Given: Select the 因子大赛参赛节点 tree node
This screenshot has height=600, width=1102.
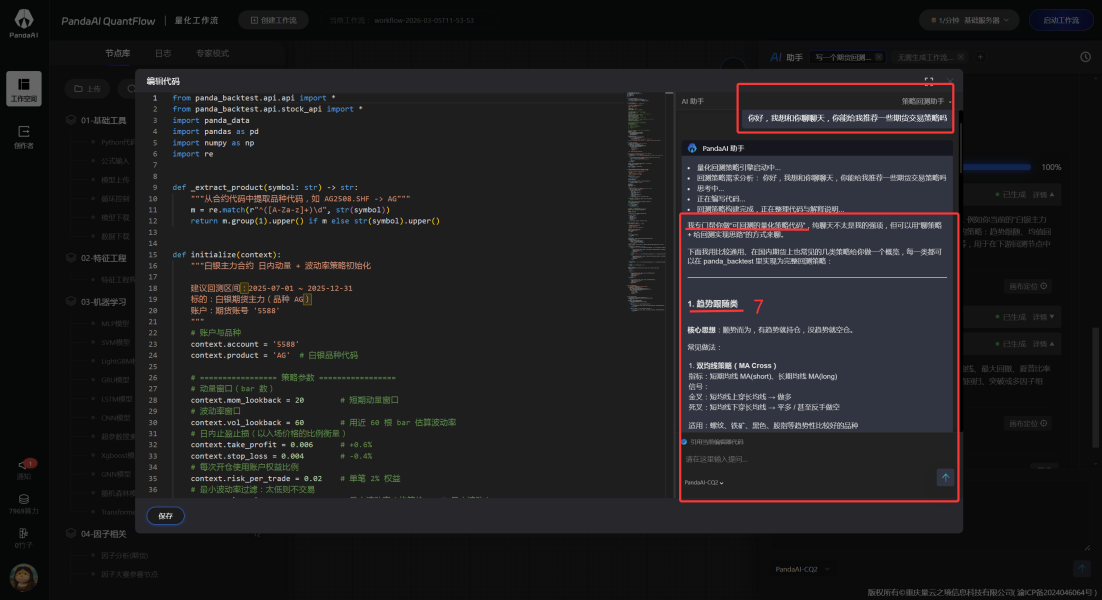Looking at the screenshot, I should [129, 574].
